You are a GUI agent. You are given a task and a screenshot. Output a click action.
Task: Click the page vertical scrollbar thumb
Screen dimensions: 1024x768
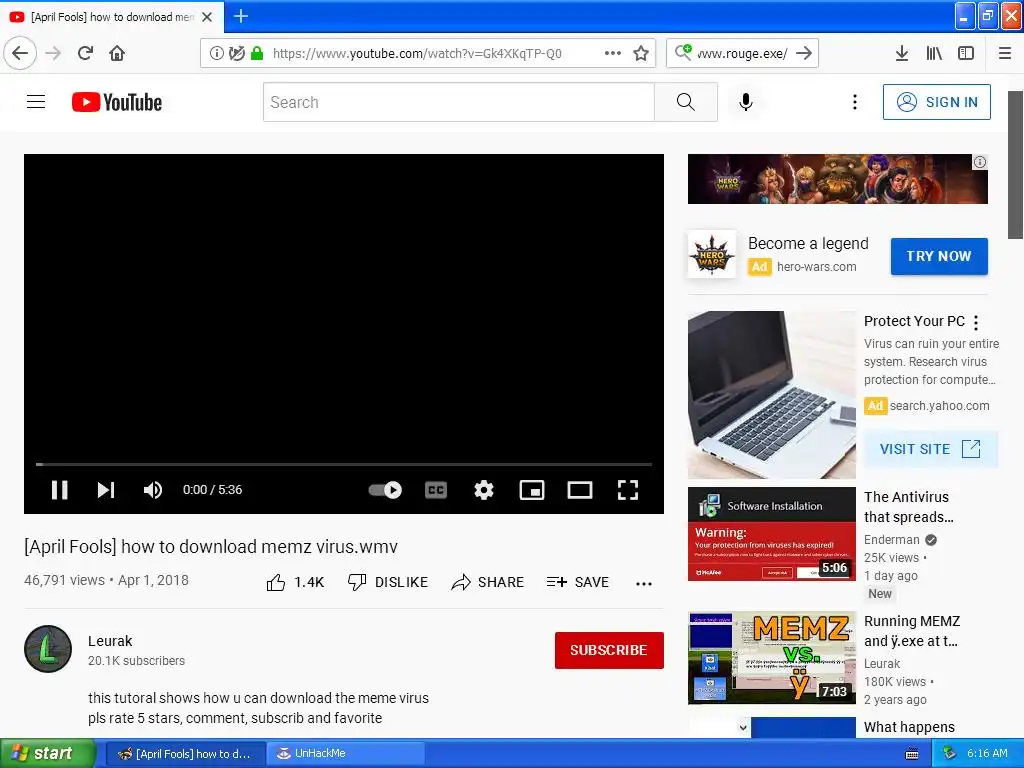pyautogui.click(x=1016, y=165)
